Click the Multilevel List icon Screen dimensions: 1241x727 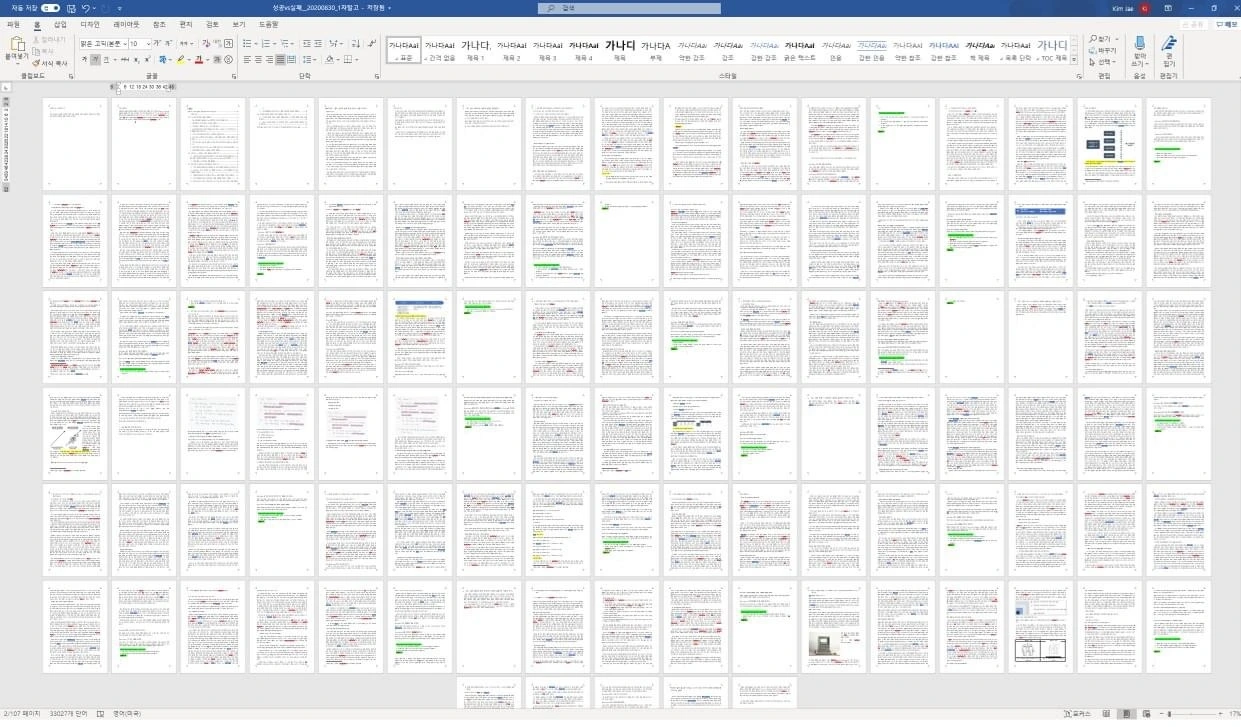(285, 44)
